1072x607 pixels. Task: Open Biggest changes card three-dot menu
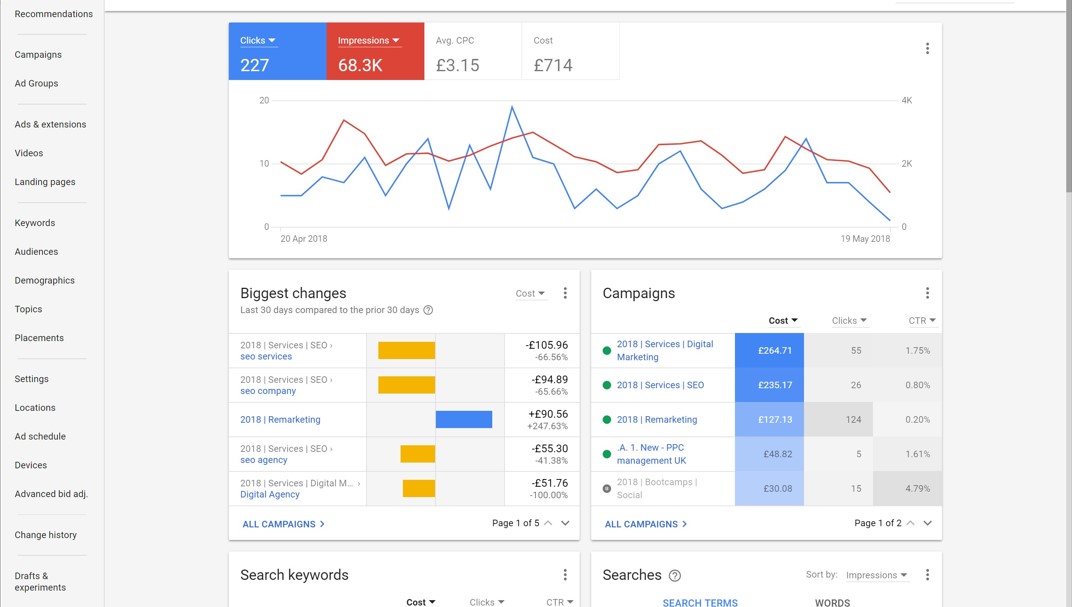pos(565,293)
